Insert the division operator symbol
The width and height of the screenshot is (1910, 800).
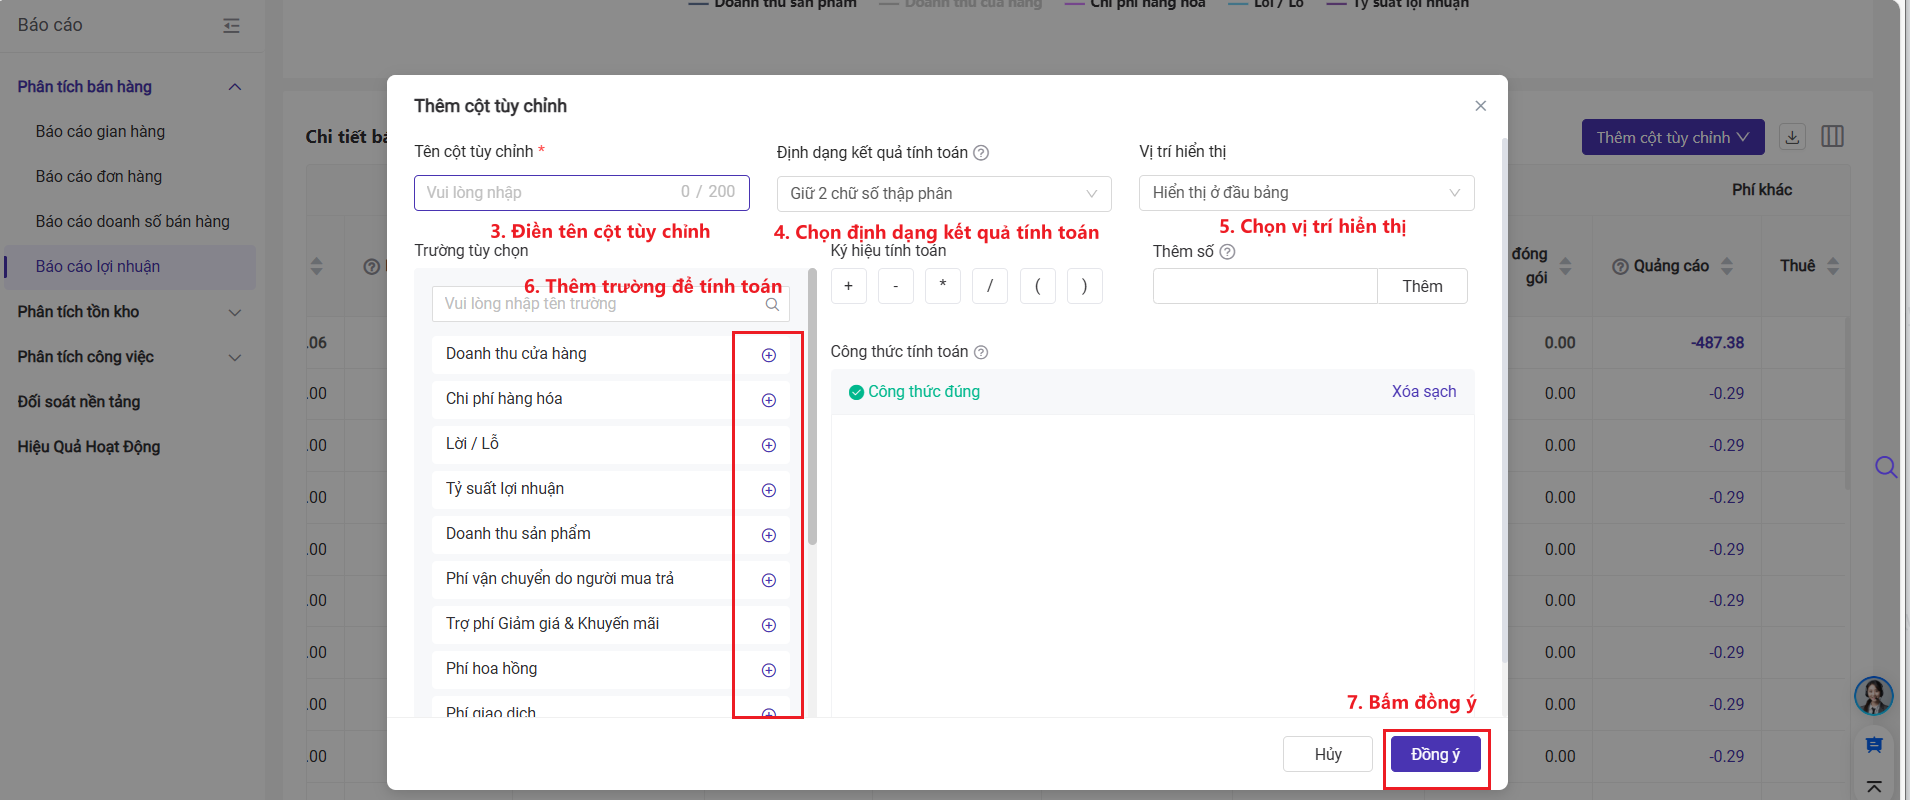[989, 286]
